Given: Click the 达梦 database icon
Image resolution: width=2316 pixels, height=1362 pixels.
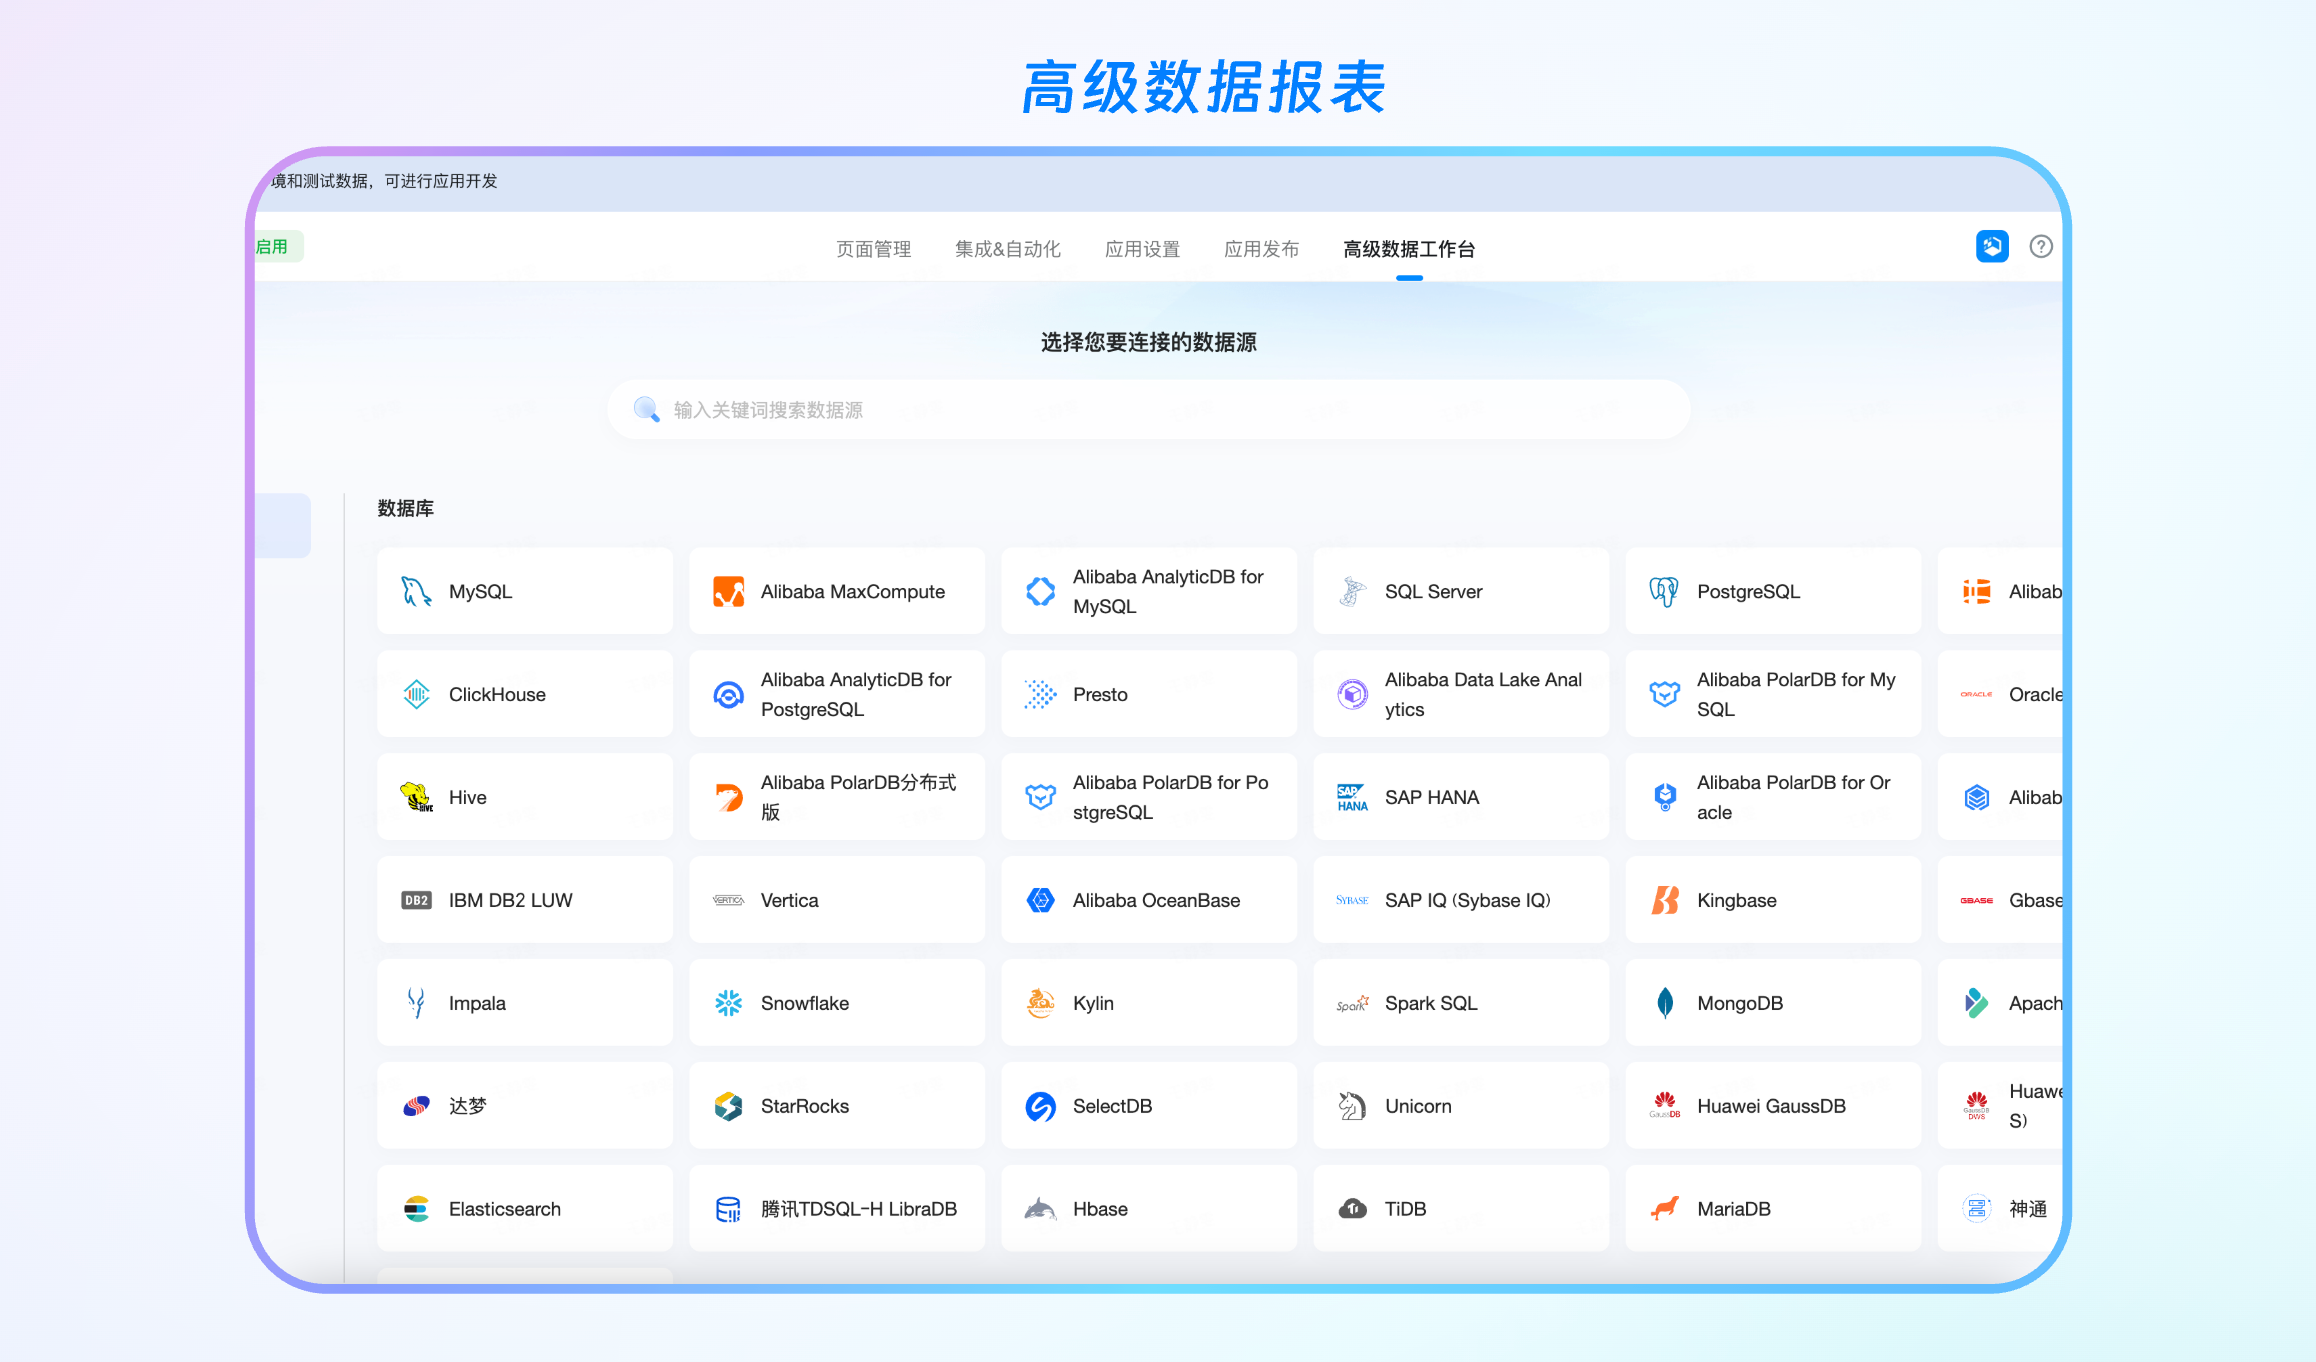Looking at the screenshot, I should pos(416,1106).
